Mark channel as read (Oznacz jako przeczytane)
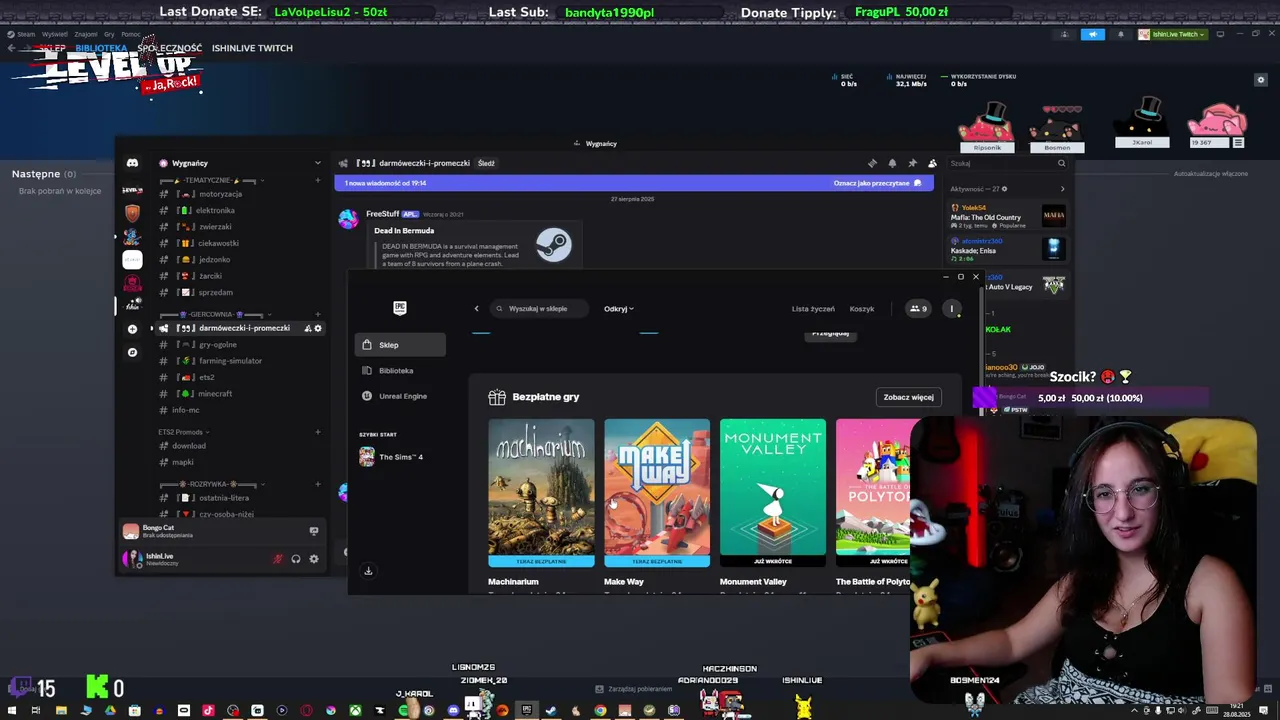The height and width of the screenshot is (720, 1280). click(877, 183)
